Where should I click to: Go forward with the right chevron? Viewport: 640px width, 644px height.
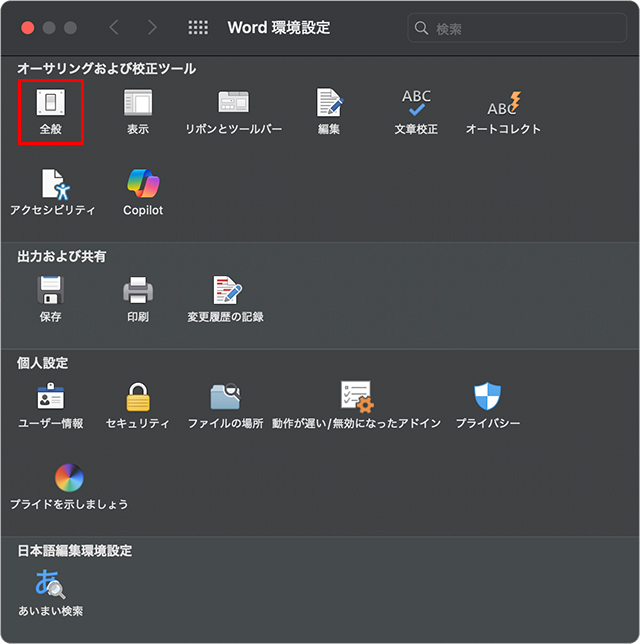(152, 28)
